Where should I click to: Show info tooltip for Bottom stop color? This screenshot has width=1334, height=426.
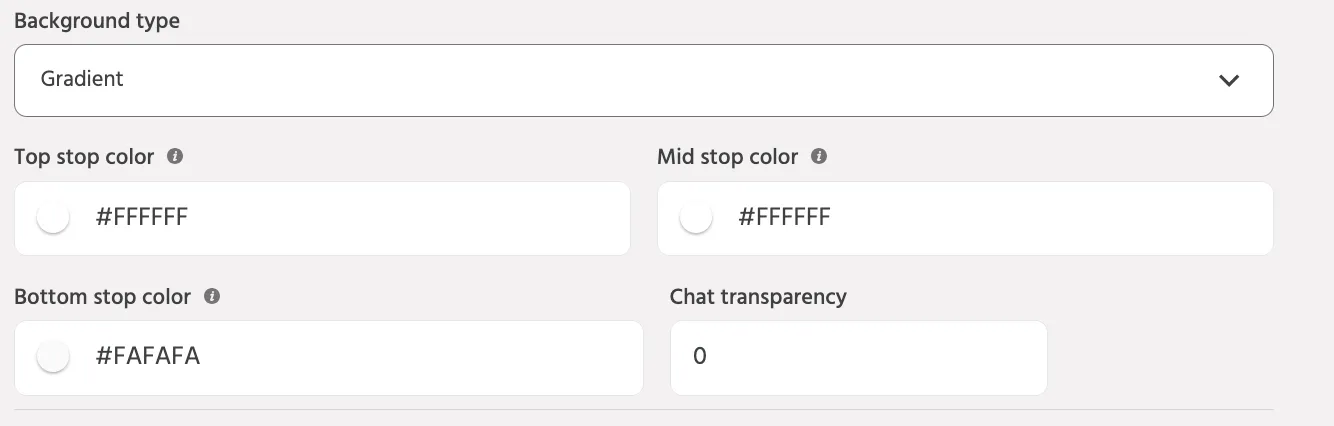coord(211,297)
